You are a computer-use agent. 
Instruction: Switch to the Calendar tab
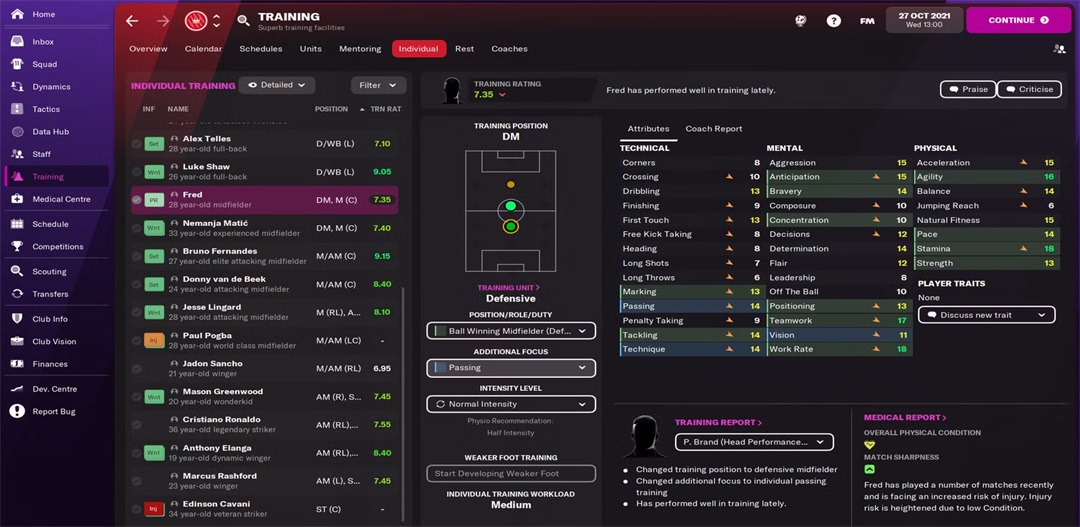(203, 49)
